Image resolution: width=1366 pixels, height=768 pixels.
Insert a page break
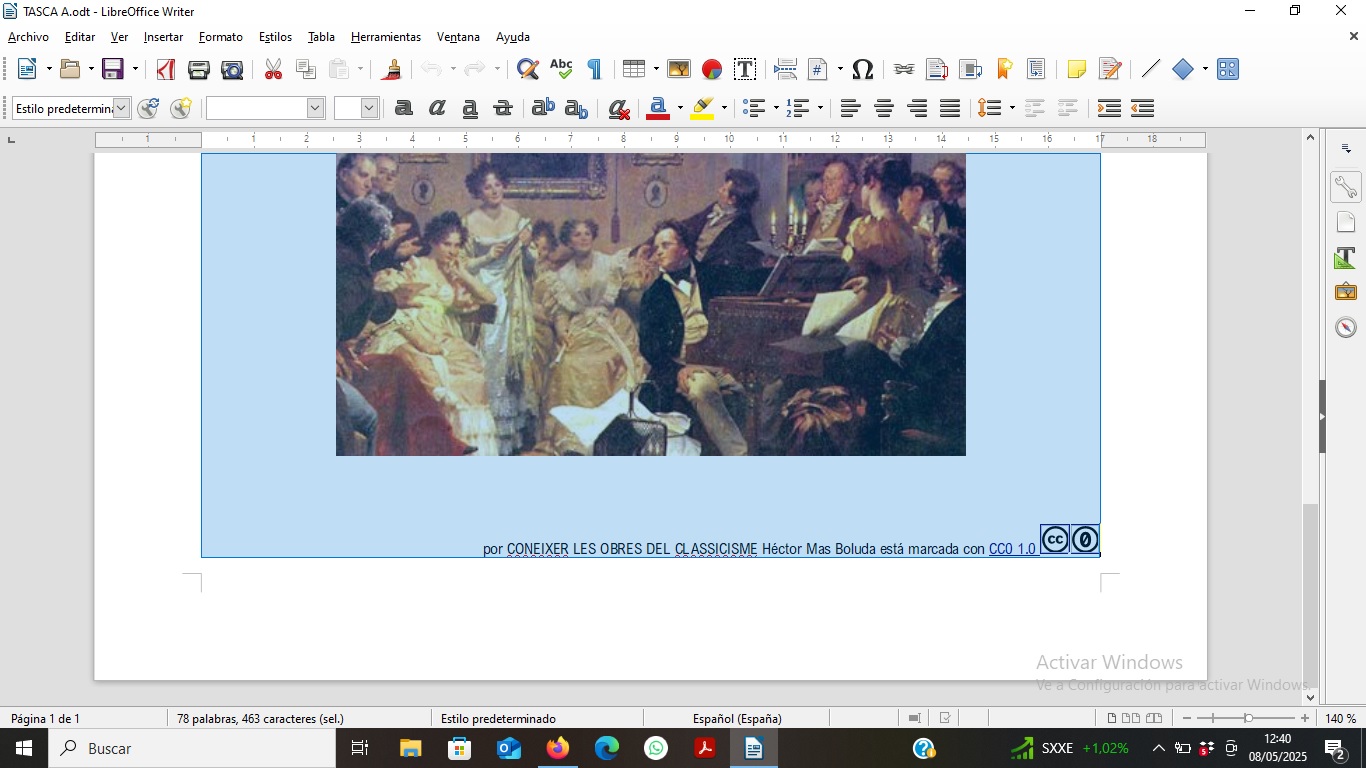pos(786,69)
